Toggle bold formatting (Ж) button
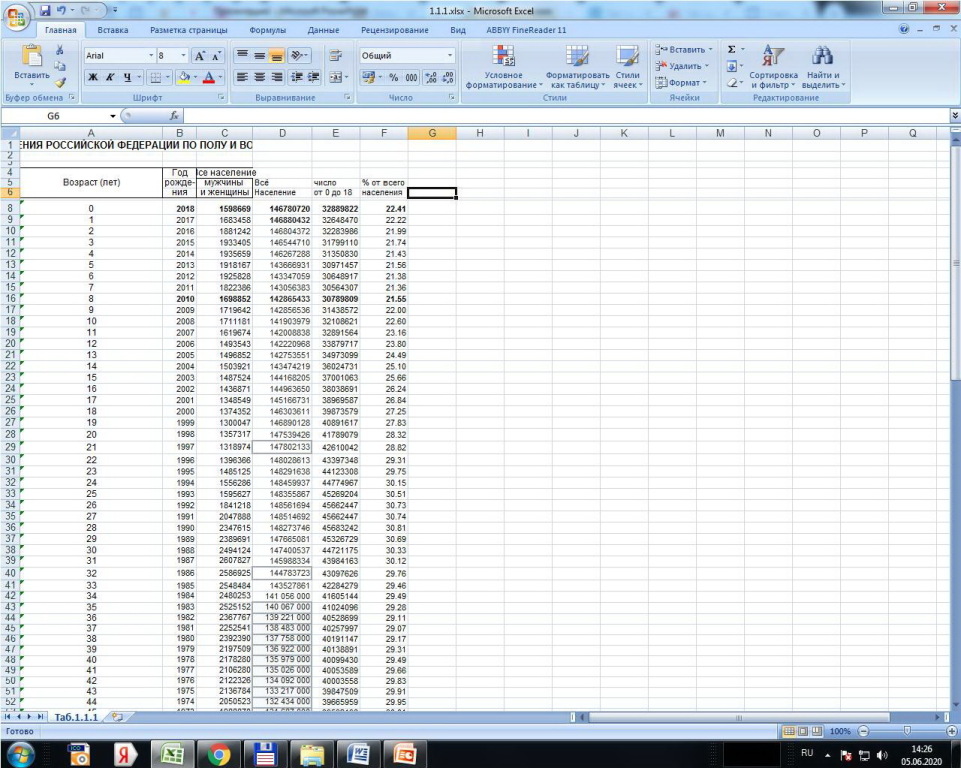 pos(92,77)
